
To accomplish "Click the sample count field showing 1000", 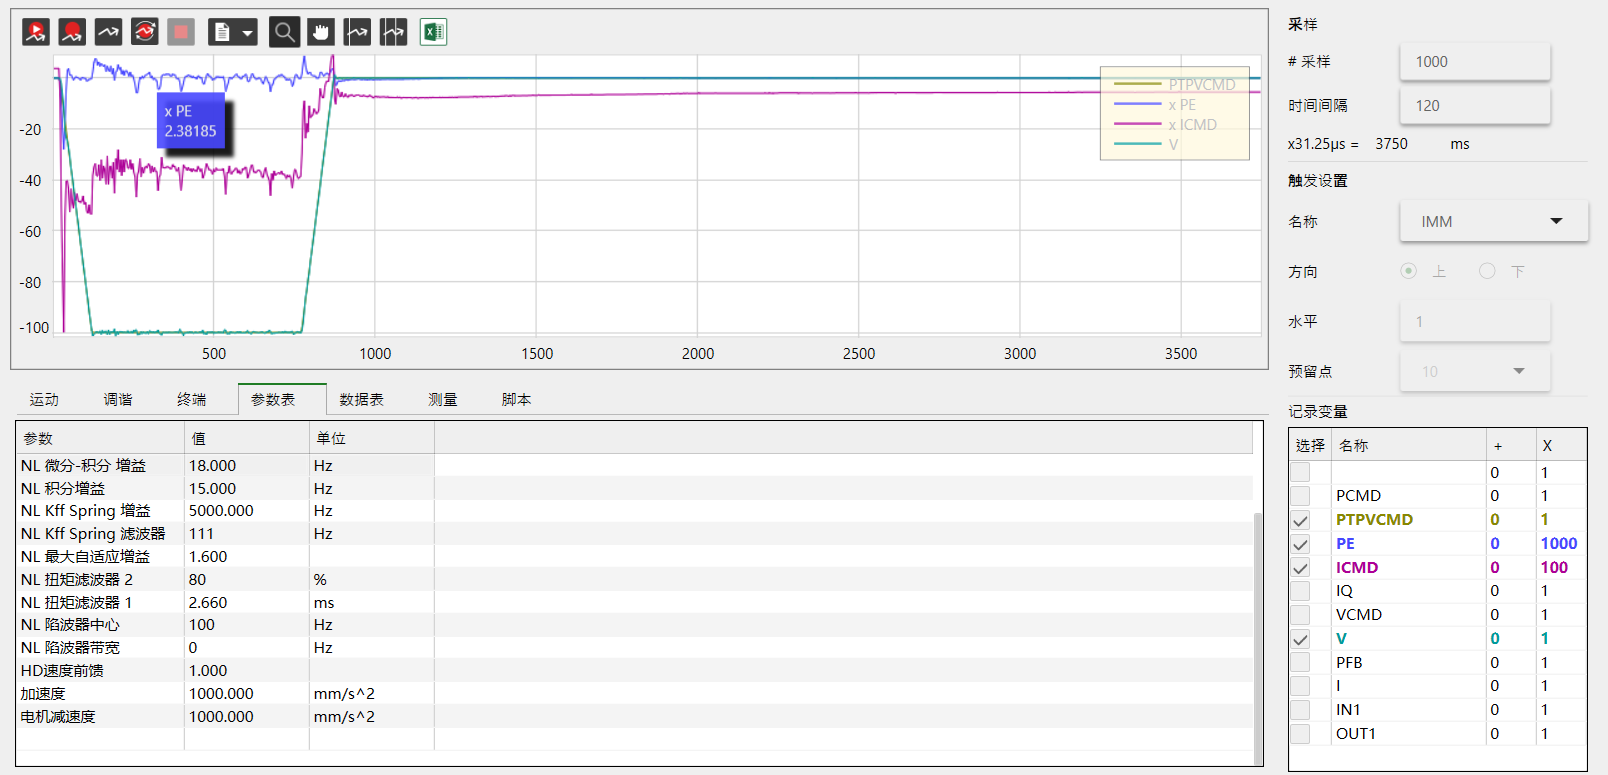I will point(1475,62).
